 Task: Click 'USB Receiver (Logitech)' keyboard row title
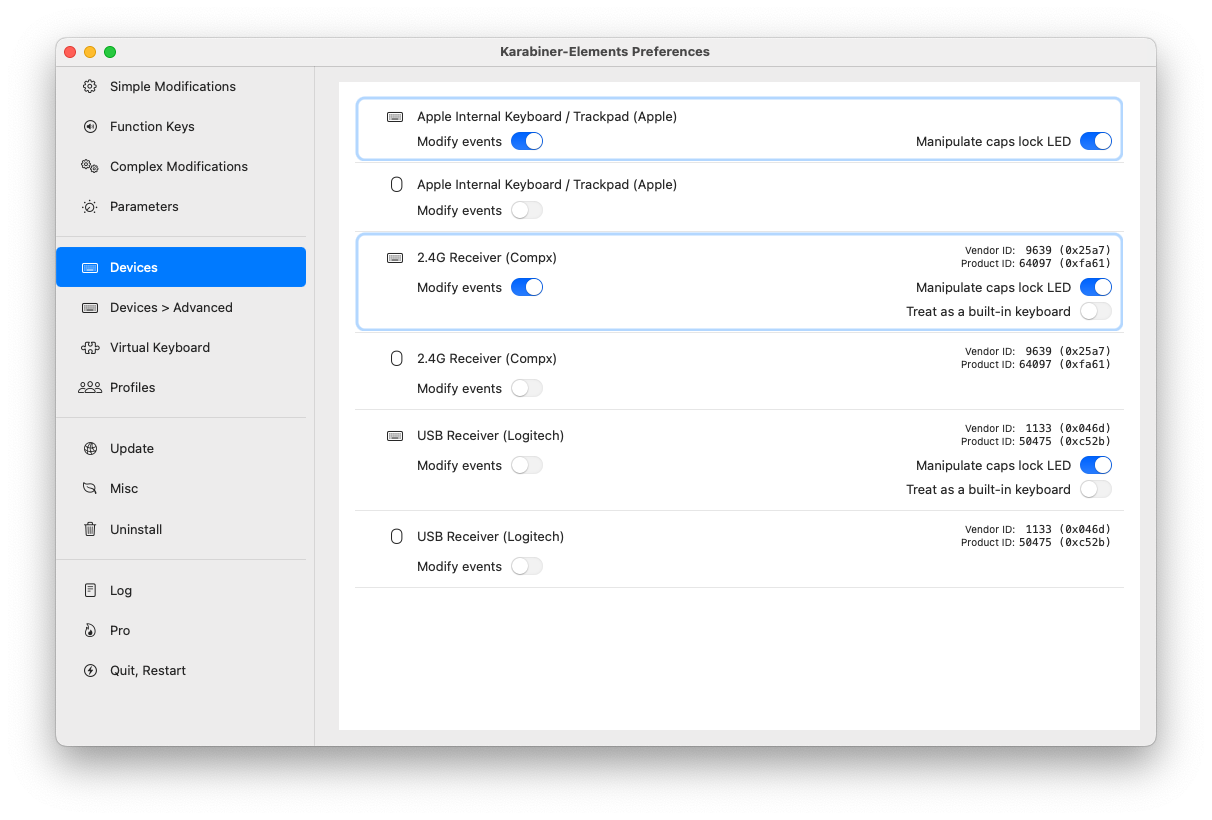pos(490,435)
